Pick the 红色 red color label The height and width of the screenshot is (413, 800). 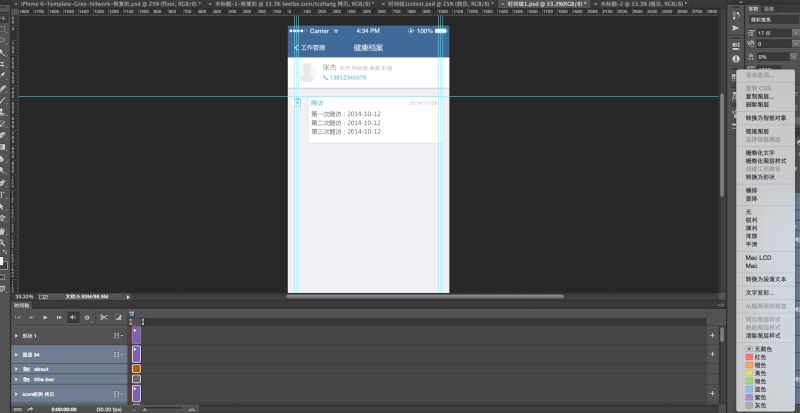(756, 357)
